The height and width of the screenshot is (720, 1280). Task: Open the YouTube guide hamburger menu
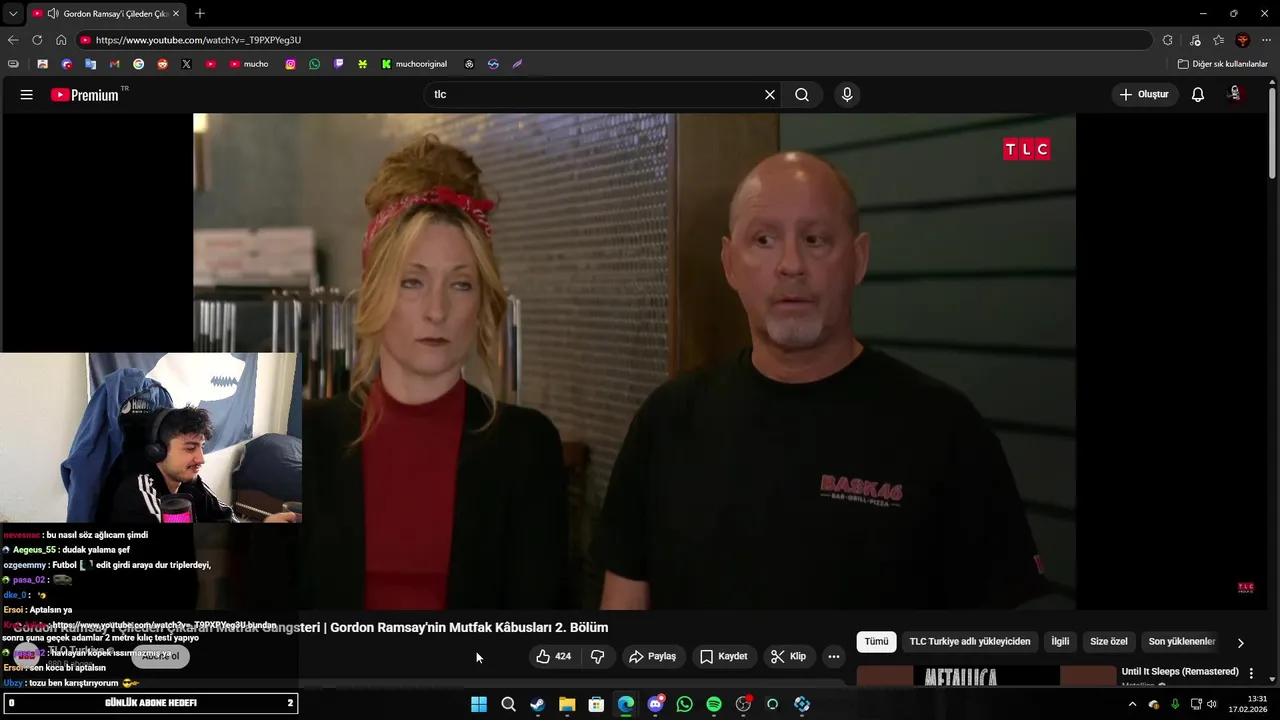(x=26, y=95)
